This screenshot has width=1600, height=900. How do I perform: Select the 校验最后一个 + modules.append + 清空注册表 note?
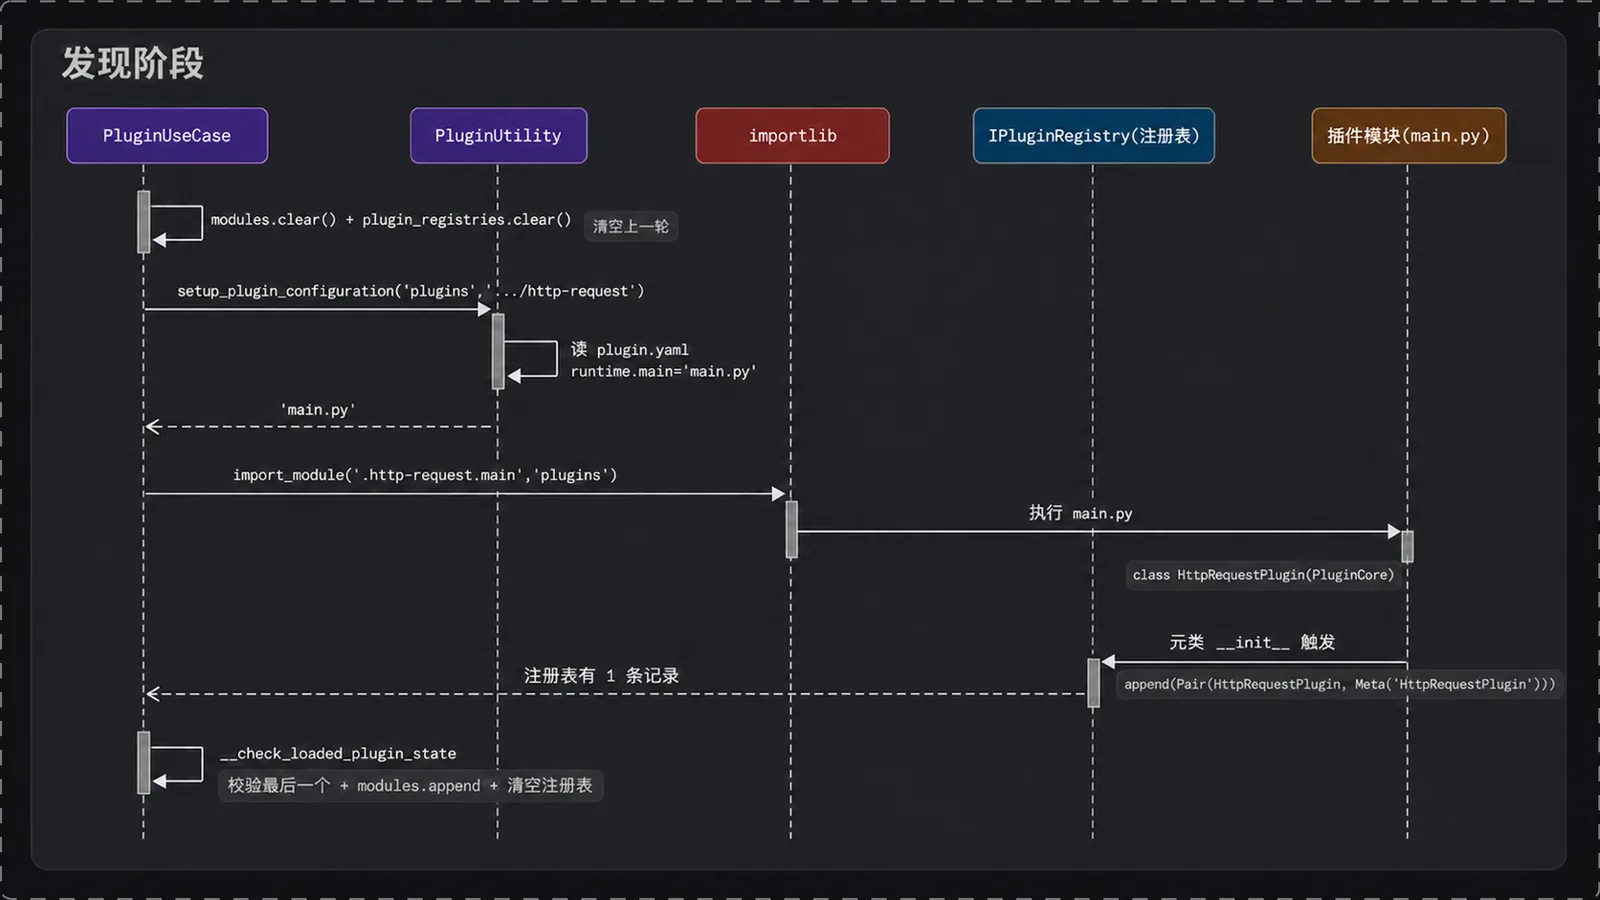tap(410, 786)
